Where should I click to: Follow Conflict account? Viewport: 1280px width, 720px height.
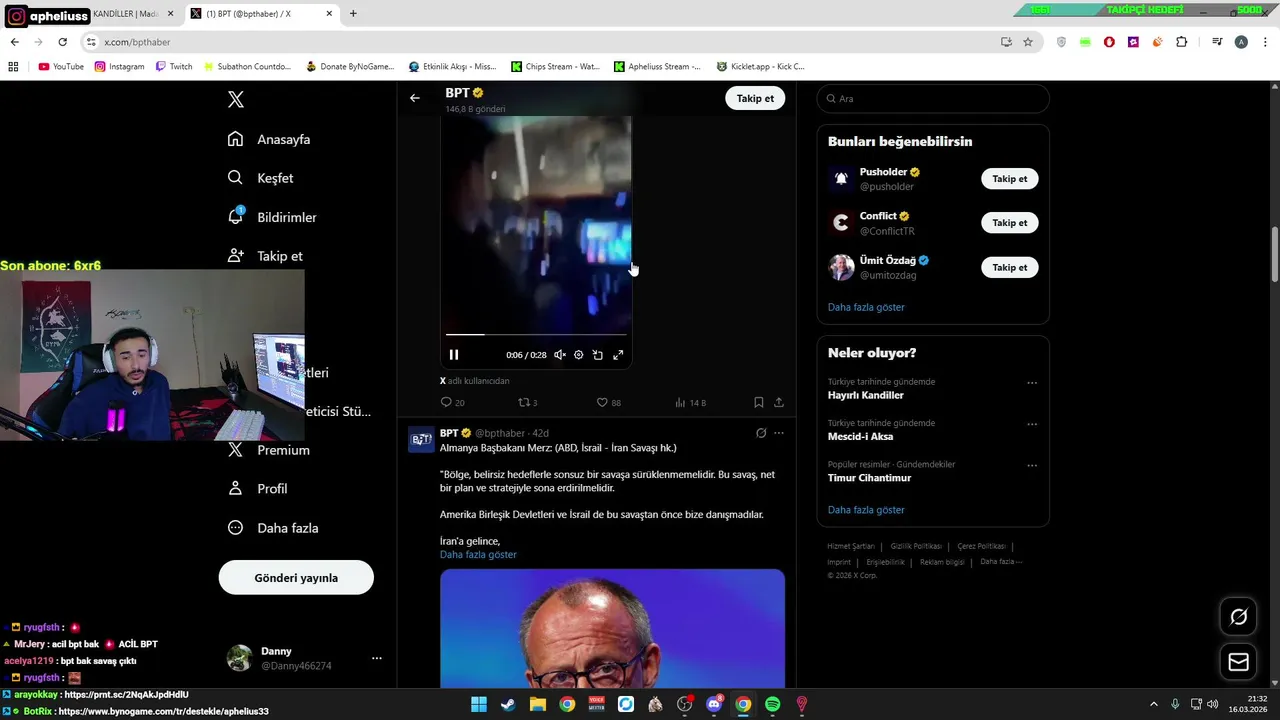pos(1010,223)
